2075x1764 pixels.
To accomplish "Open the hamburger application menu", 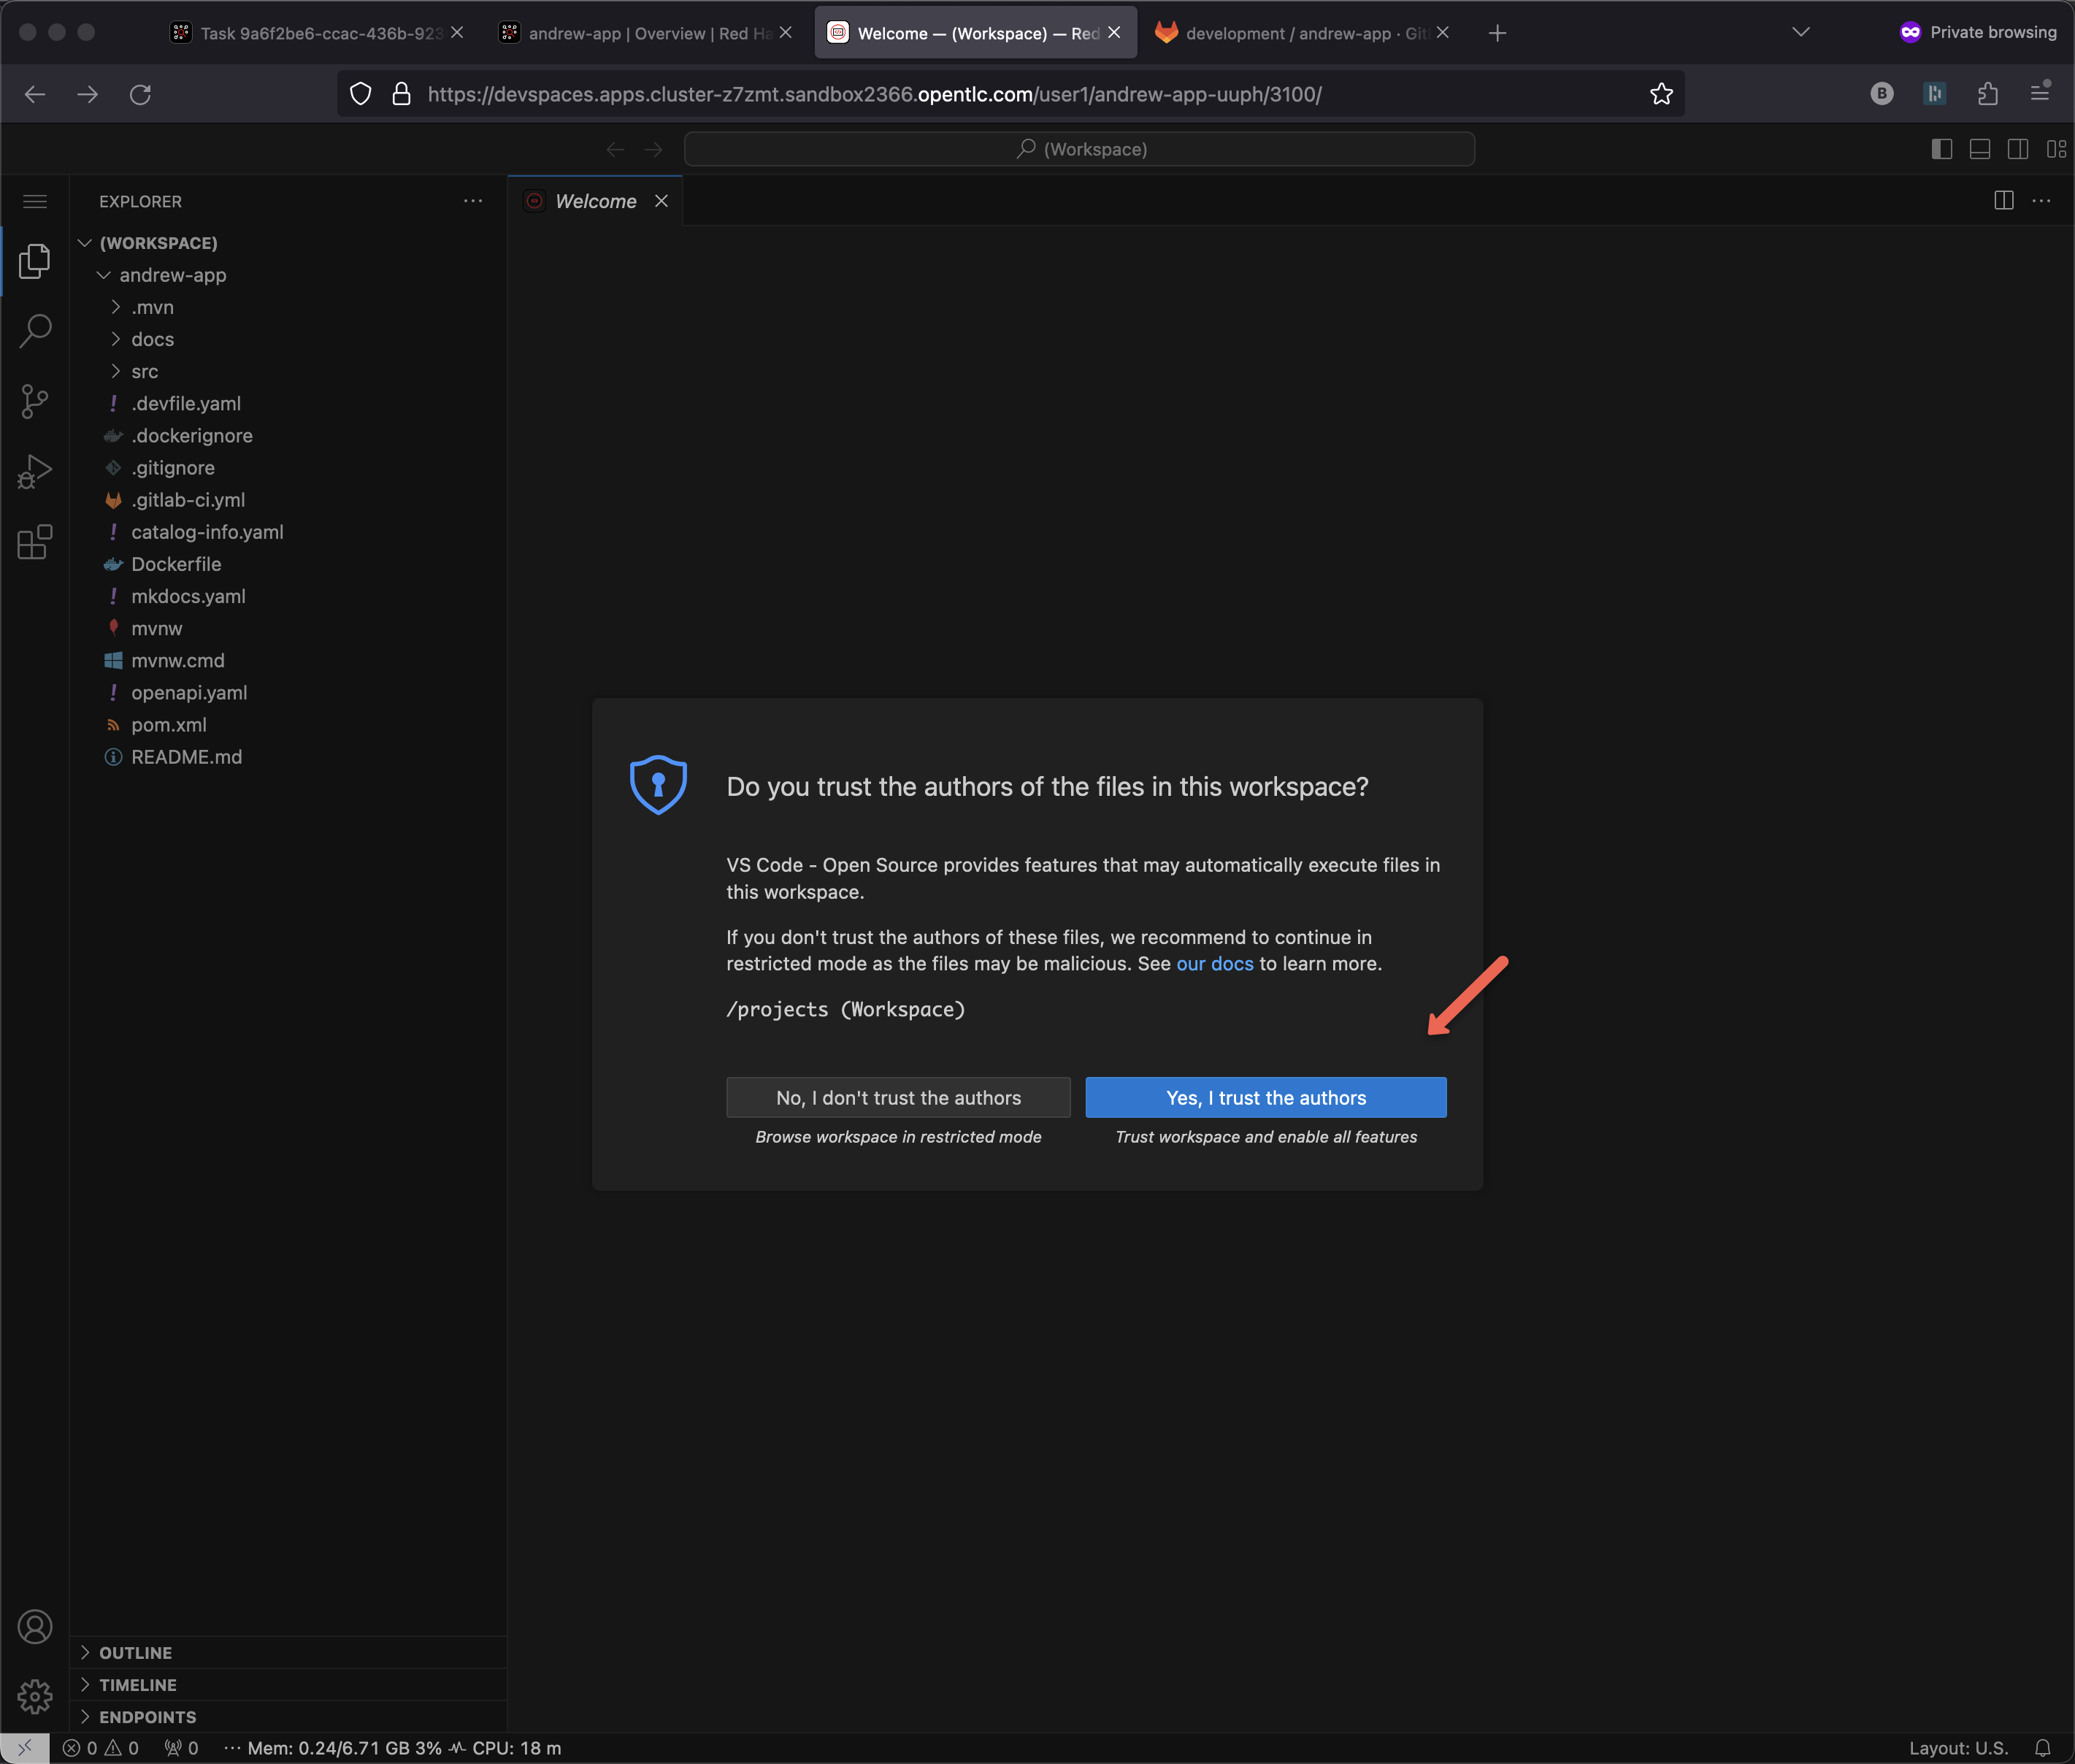I will coord(35,201).
